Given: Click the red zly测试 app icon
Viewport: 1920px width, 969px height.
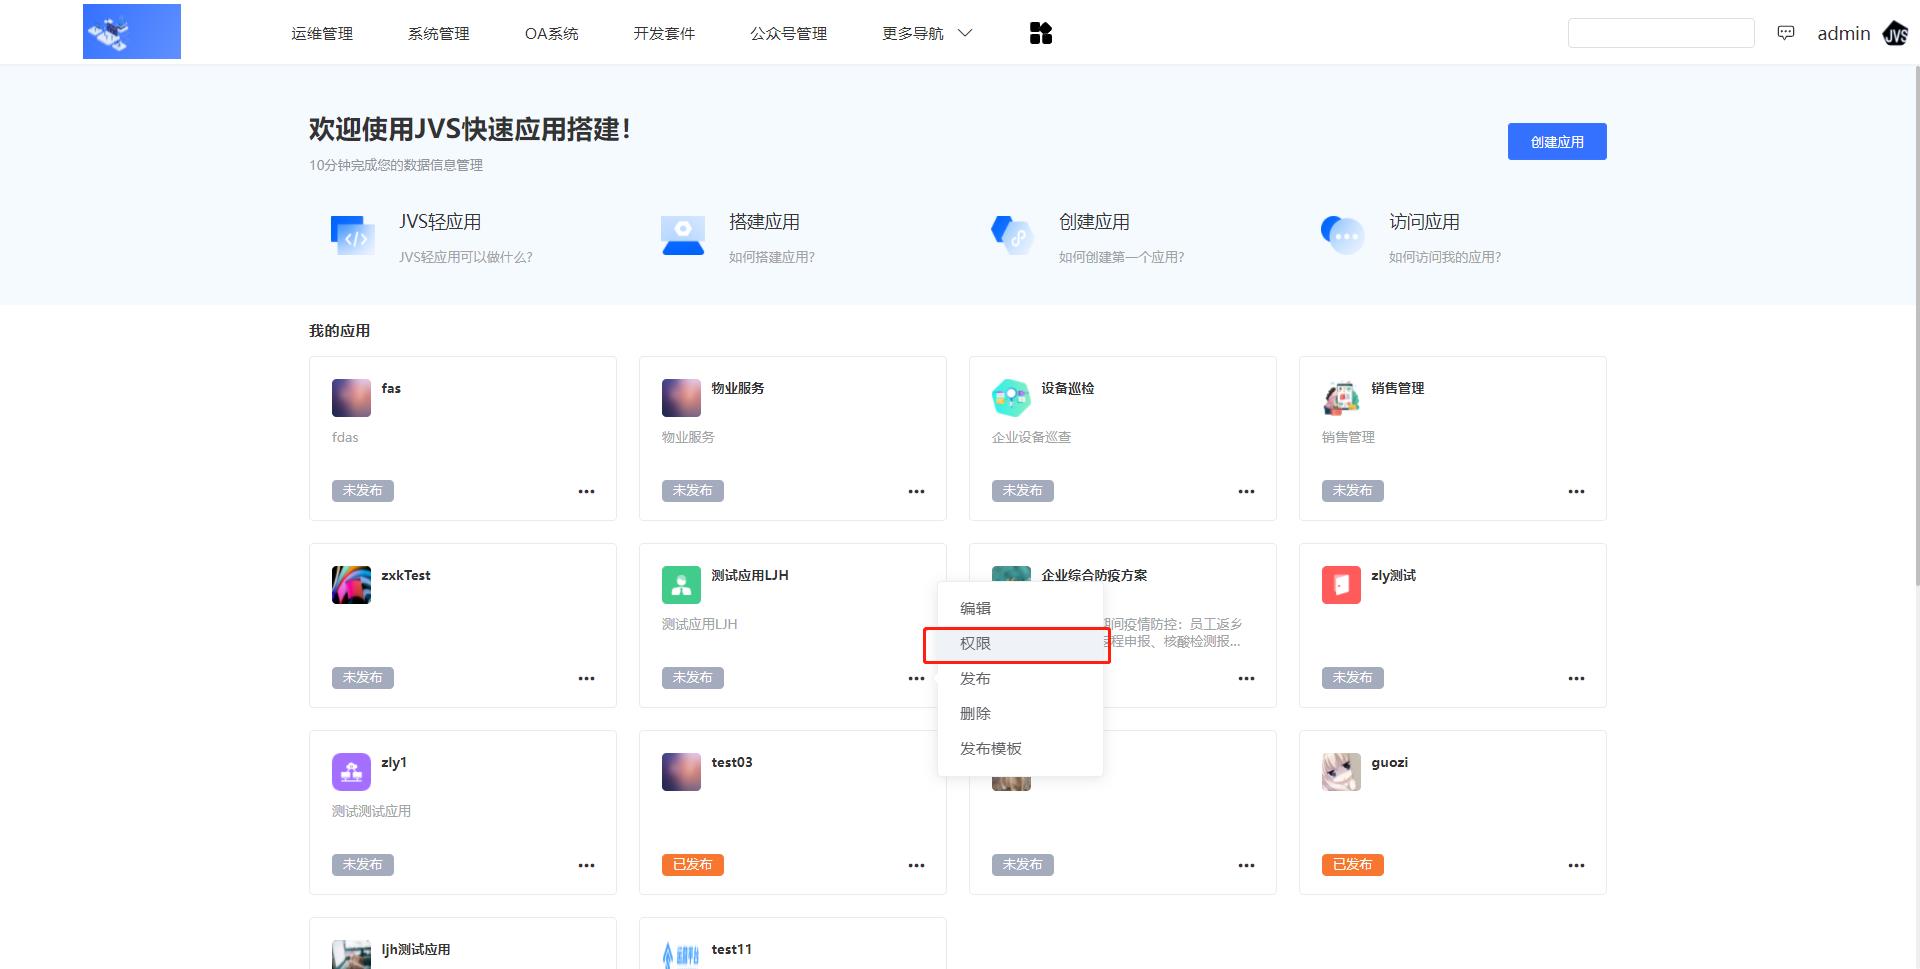Looking at the screenshot, I should coord(1341,585).
